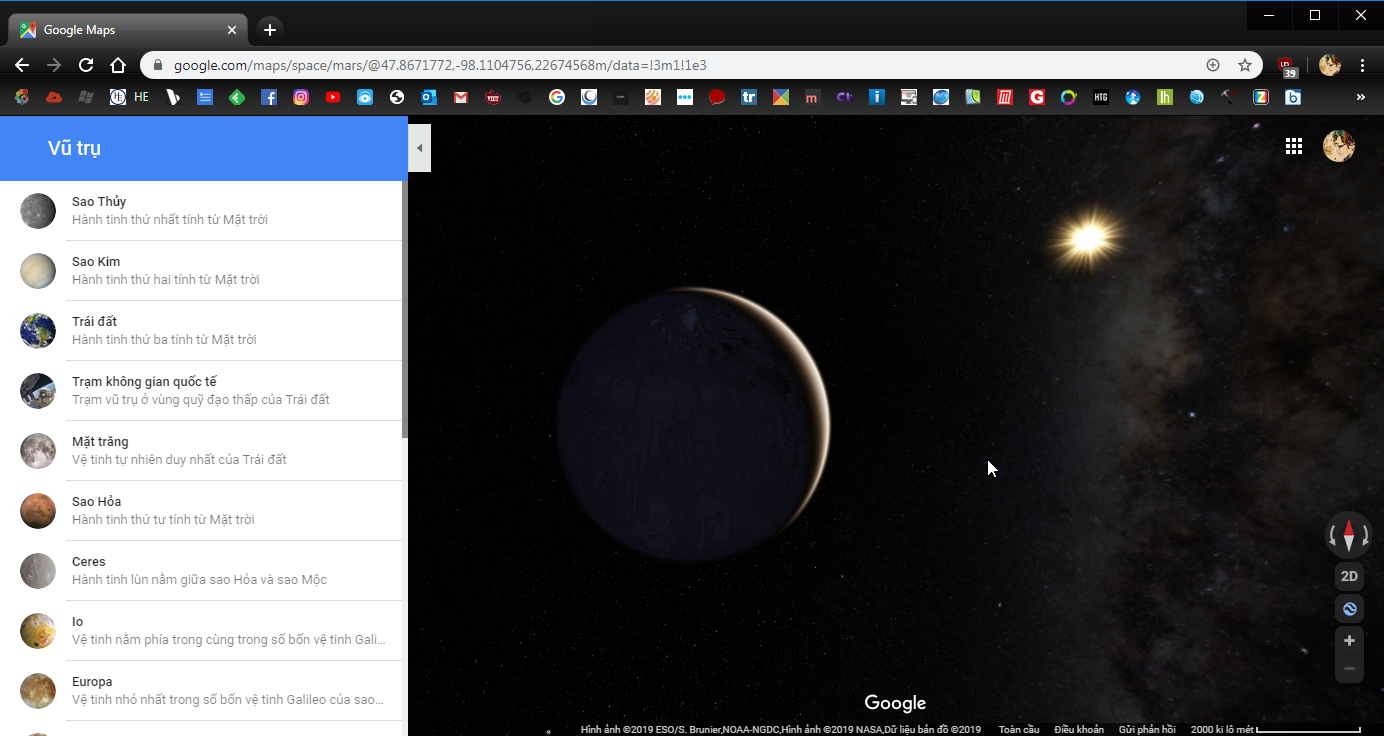This screenshot has width=1384, height=736.
Task: Open blue info i bookmark
Action: pos(877,97)
